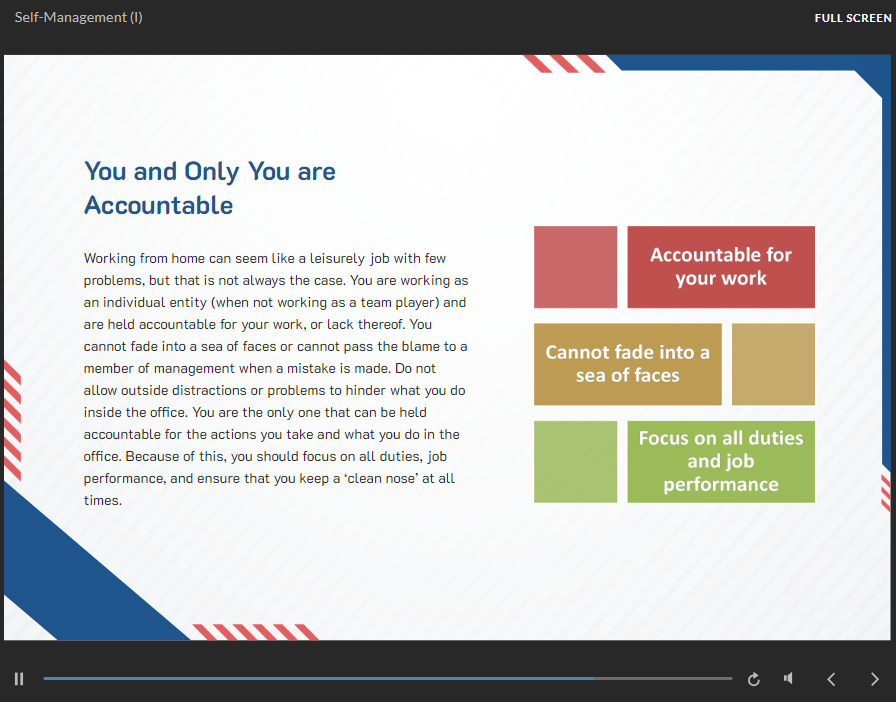This screenshot has width=896, height=702.
Task: Go to the previous slide arrow
Action: point(831,680)
